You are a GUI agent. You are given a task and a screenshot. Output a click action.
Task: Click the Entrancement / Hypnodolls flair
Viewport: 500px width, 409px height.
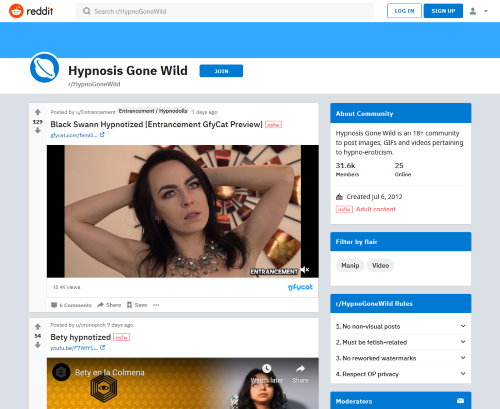pos(153,111)
